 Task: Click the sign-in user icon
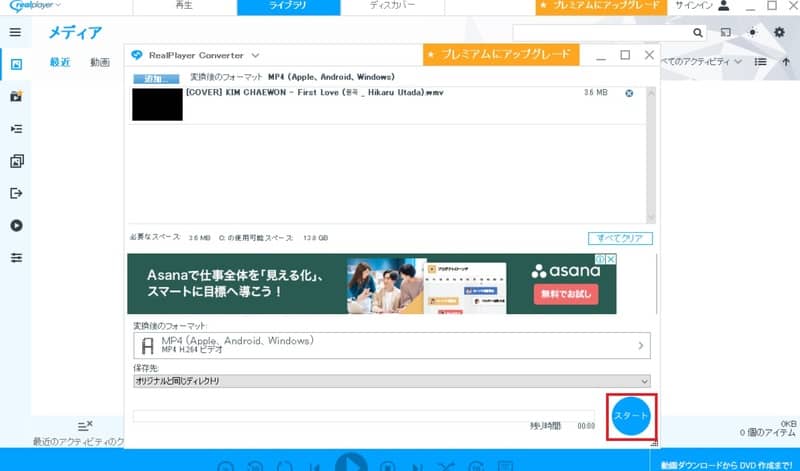[723, 6]
